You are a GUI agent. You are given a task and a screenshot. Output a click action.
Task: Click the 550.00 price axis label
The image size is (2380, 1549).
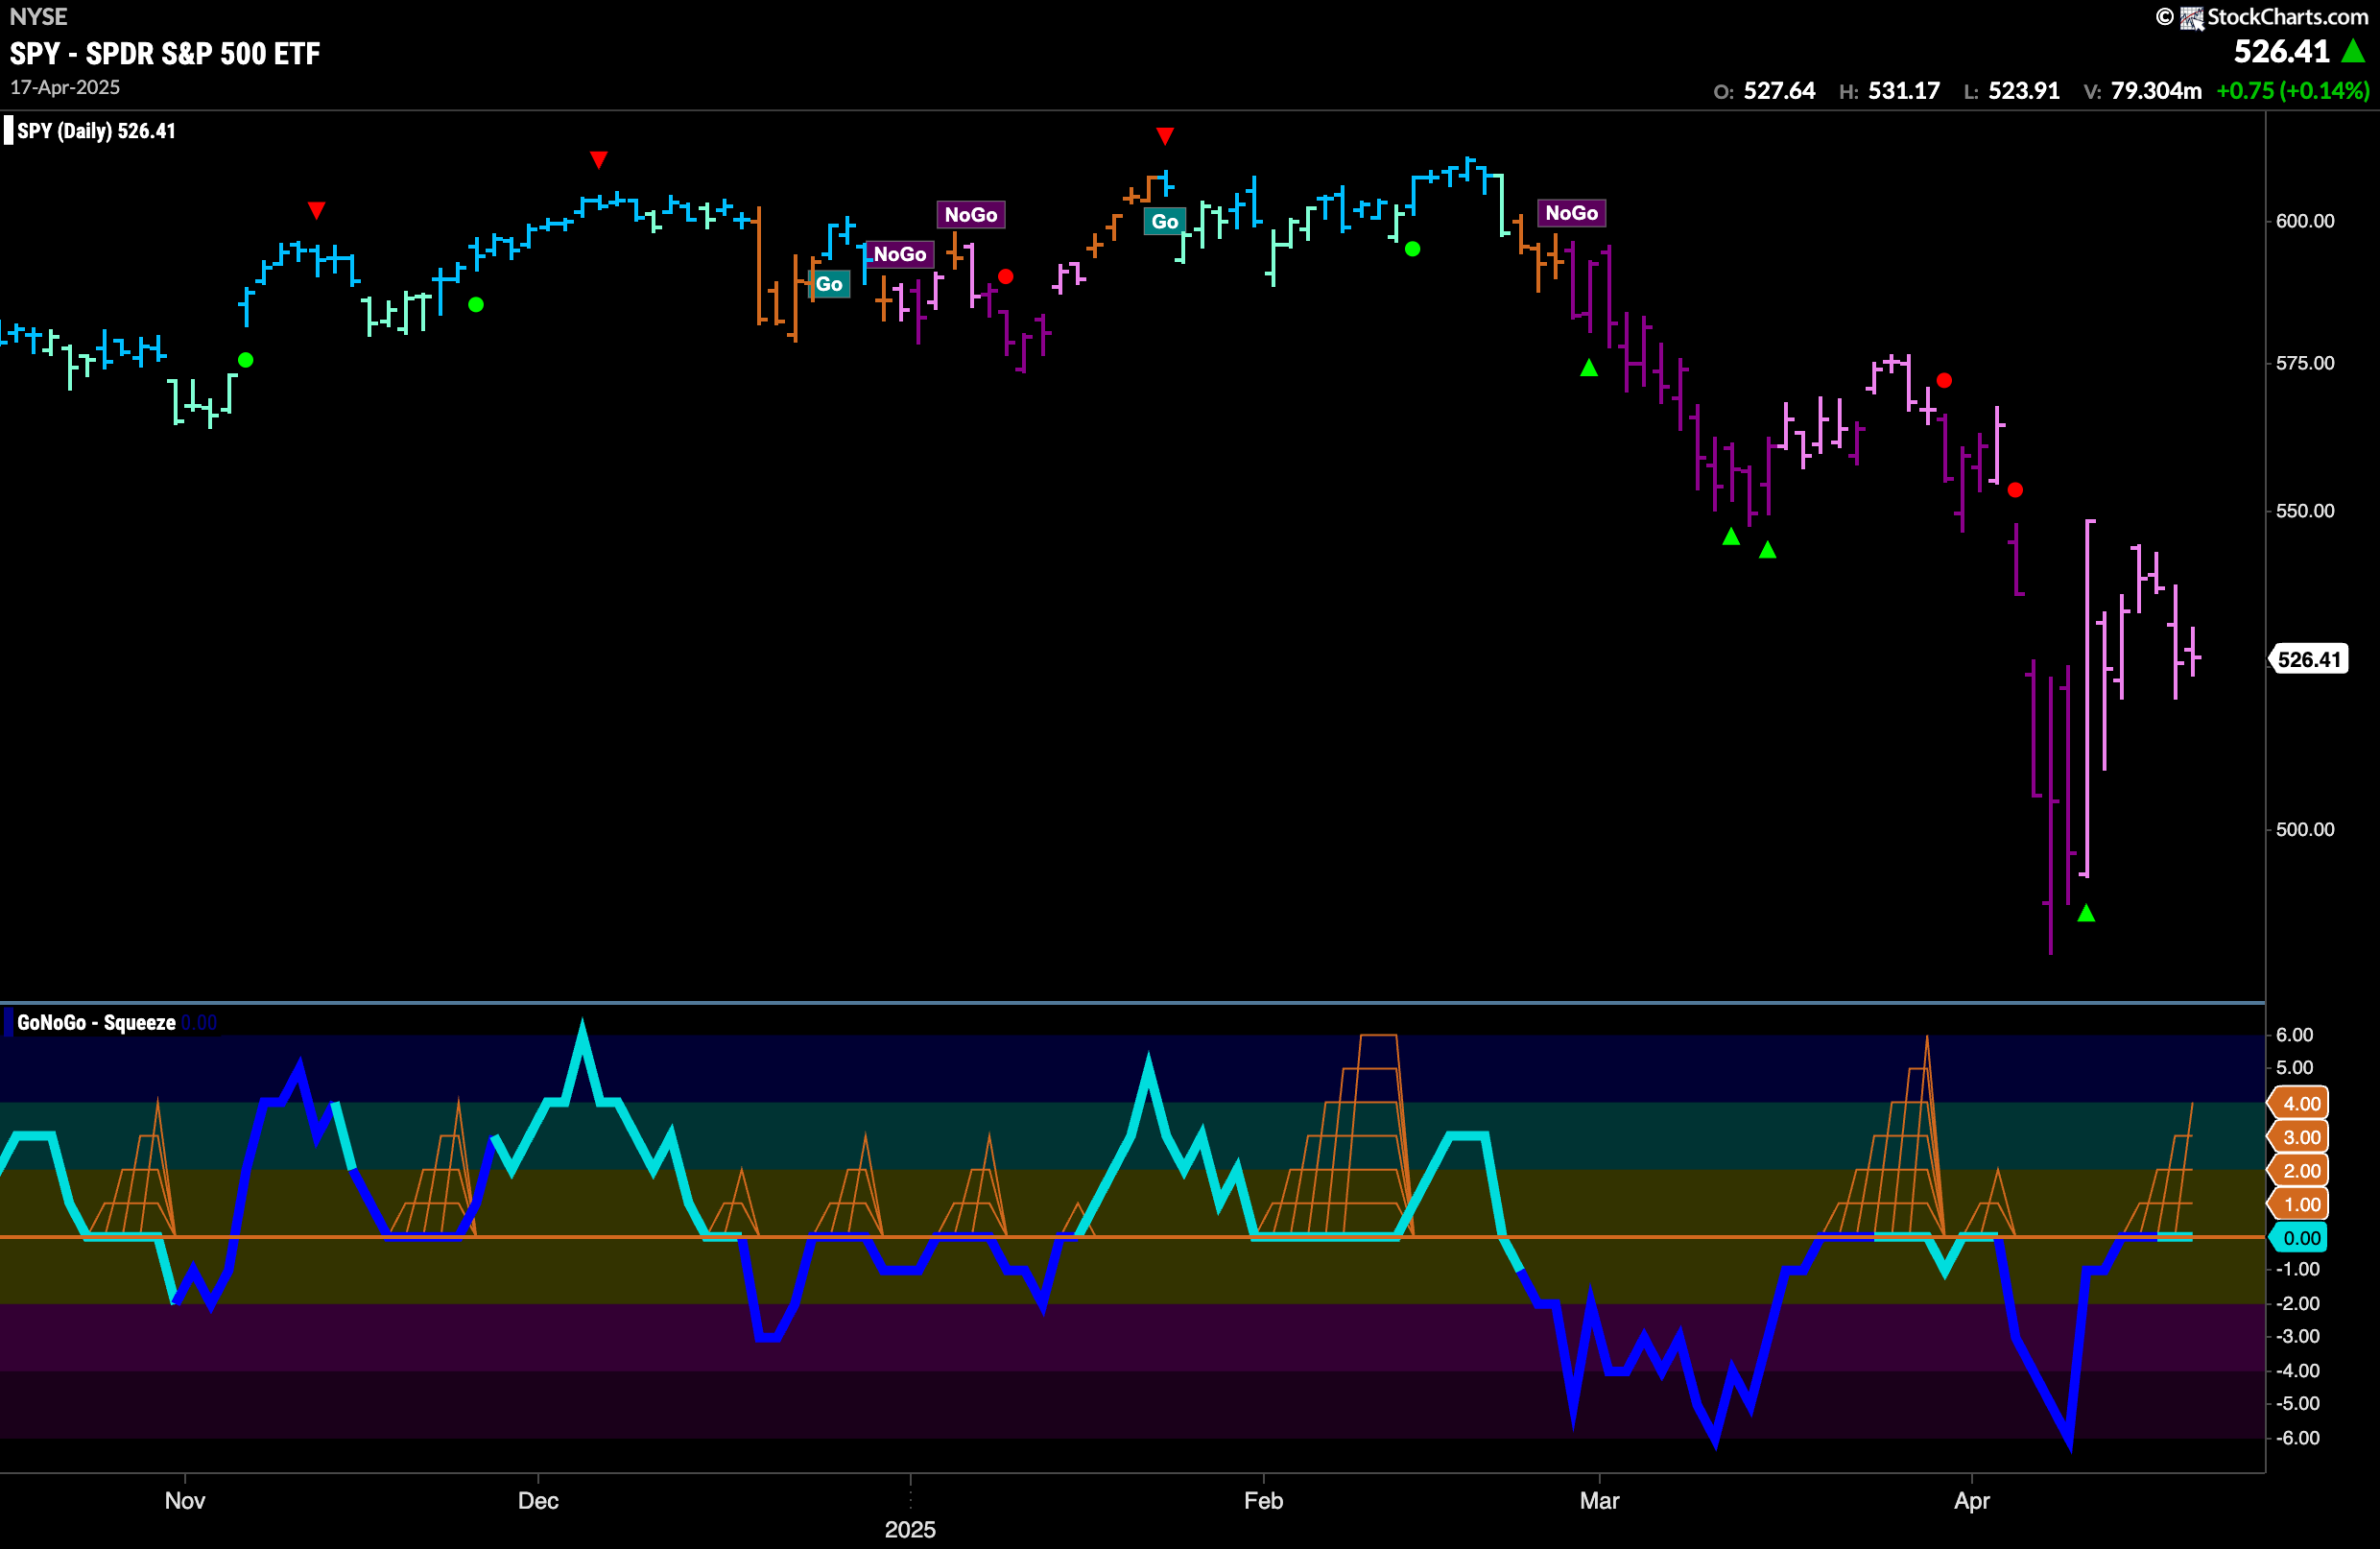pos(2304,511)
